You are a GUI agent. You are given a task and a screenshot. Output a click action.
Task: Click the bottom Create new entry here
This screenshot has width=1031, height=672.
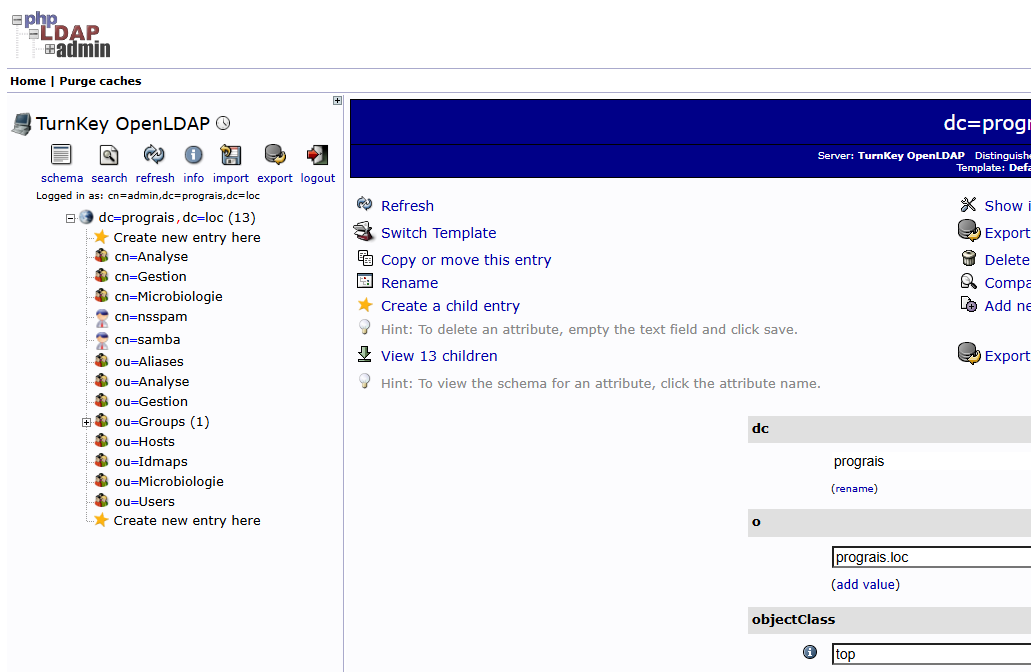[x=187, y=520]
